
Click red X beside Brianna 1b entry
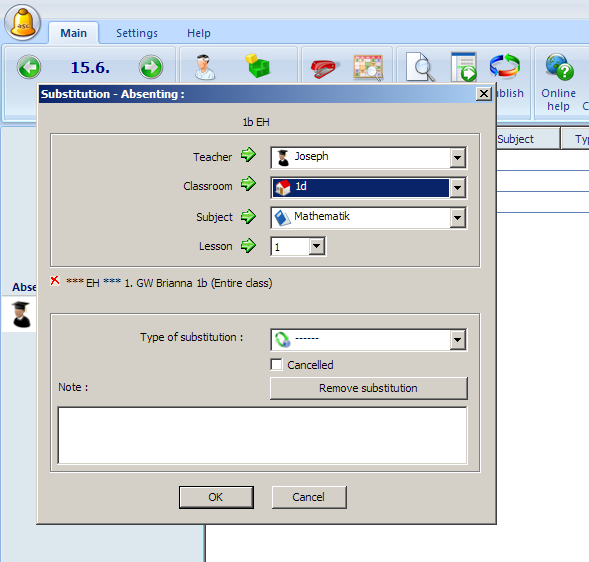click(x=55, y=281)
